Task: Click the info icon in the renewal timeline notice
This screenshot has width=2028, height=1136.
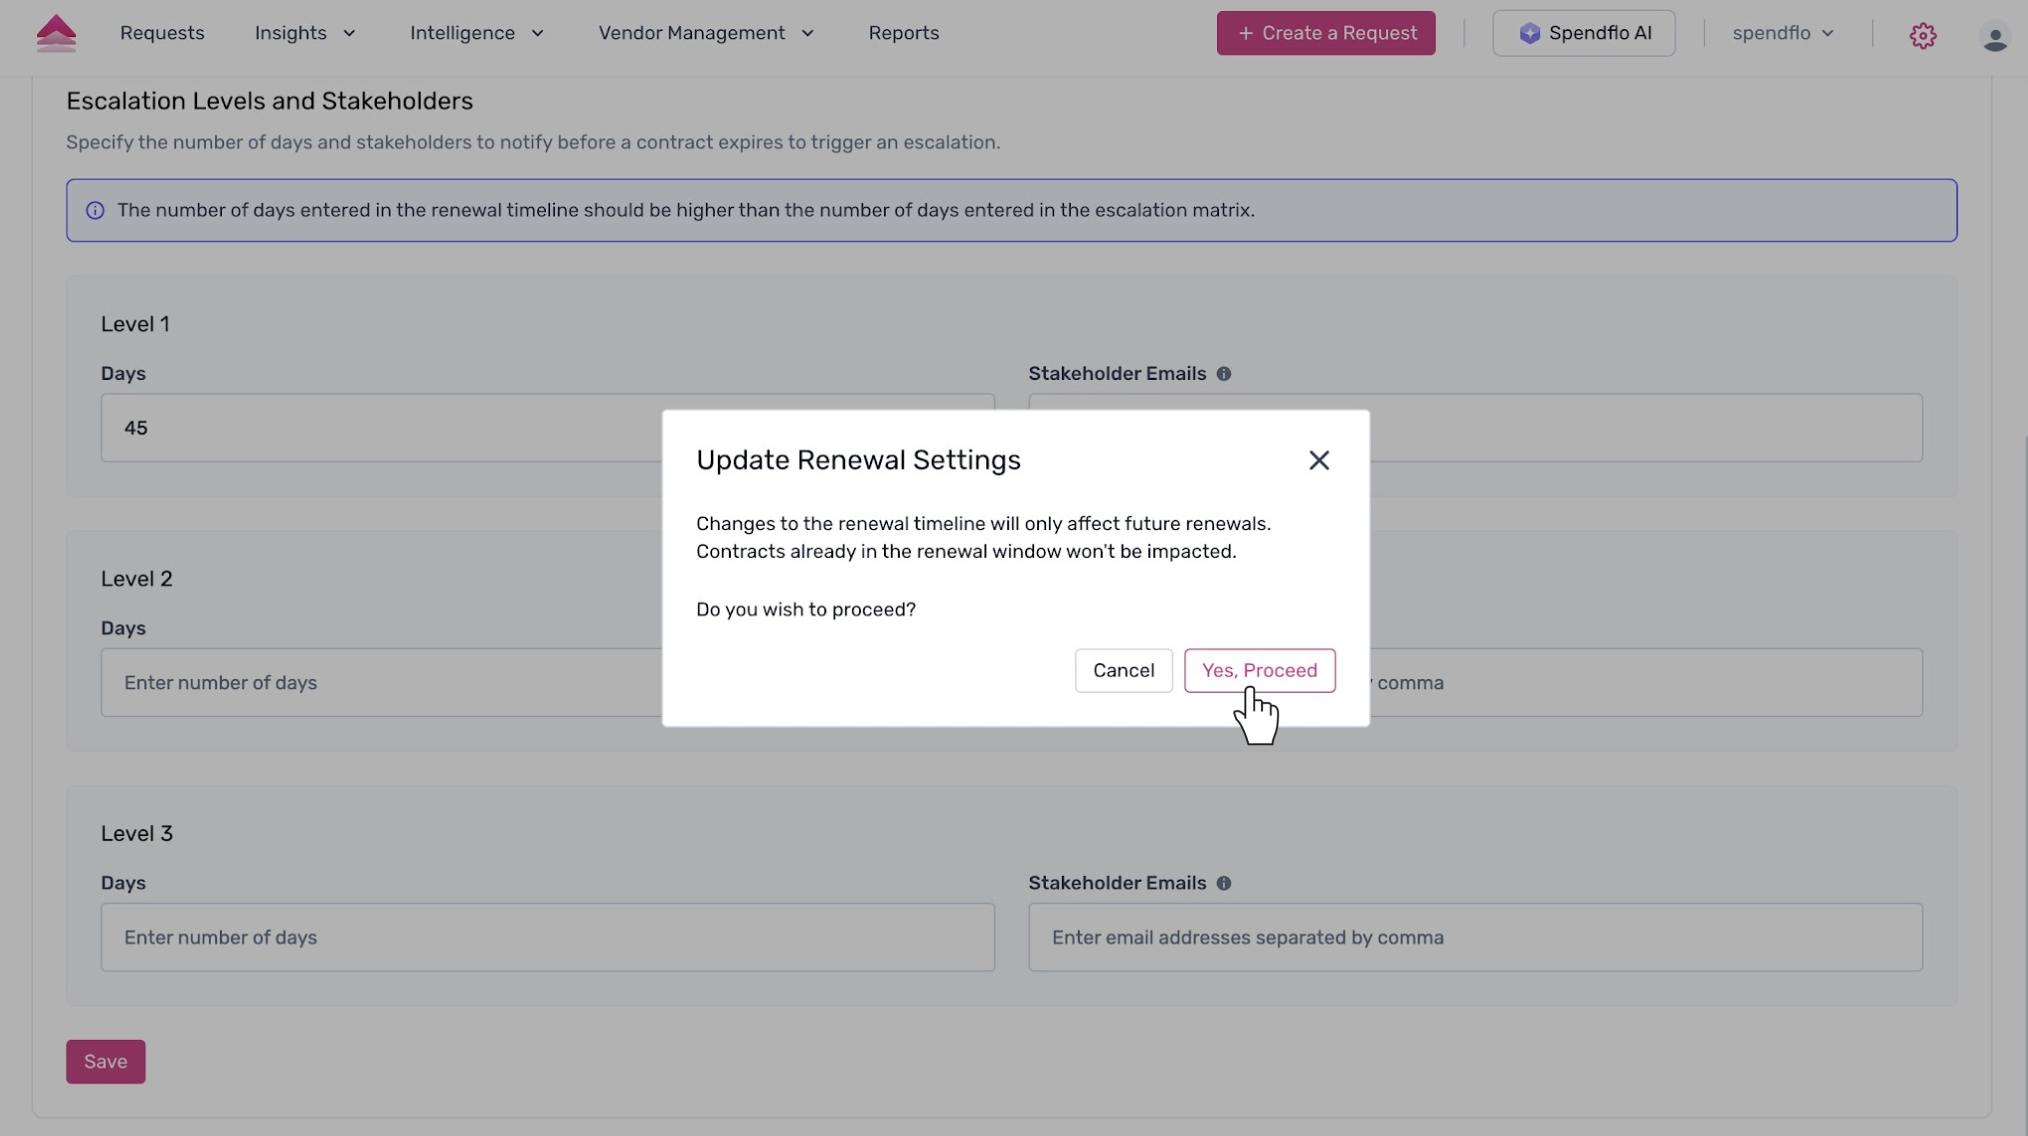Action: coord(95,211)
